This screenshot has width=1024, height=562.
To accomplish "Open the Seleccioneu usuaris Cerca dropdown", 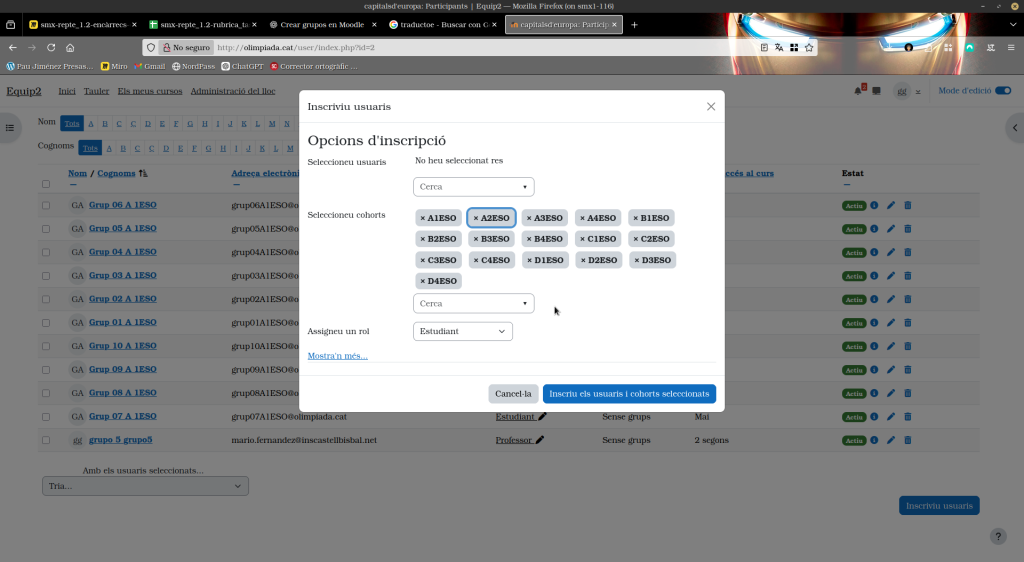I will click(473, 187).
